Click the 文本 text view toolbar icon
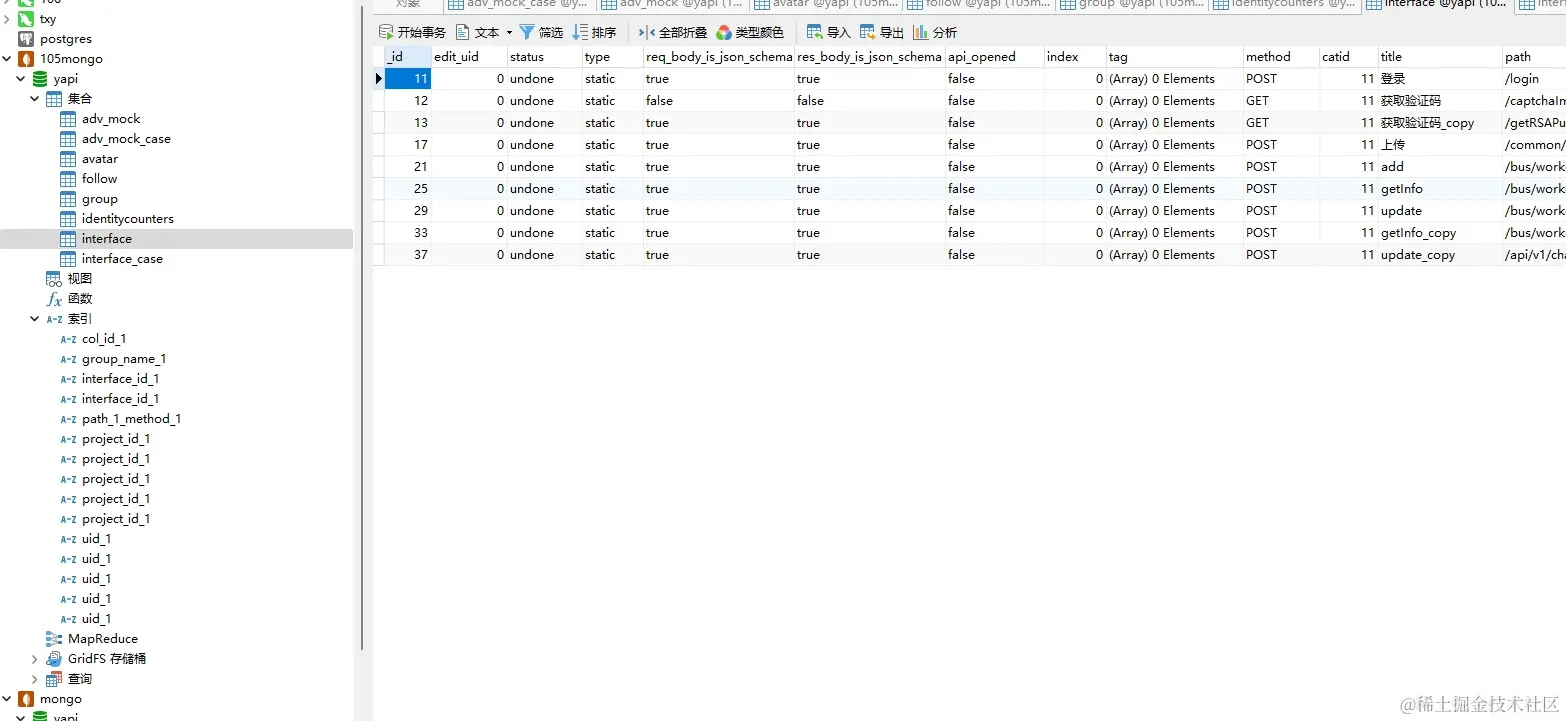The width and height of the screenshot is (1566, 721). point(463,32)
